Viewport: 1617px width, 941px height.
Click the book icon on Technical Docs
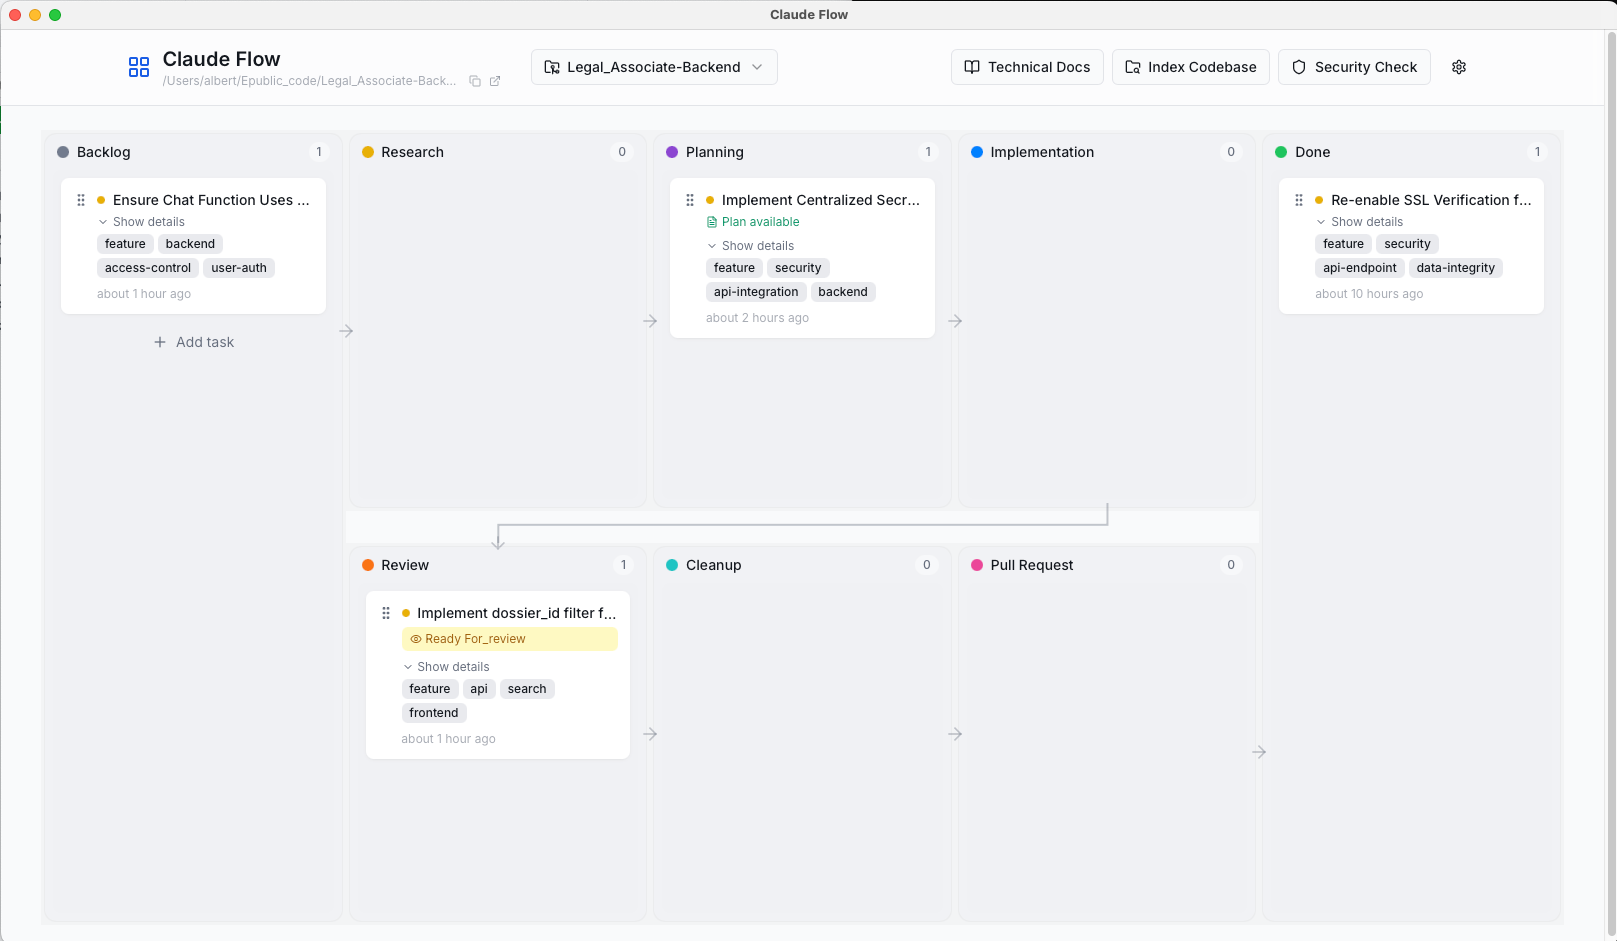tap(971, 67)
